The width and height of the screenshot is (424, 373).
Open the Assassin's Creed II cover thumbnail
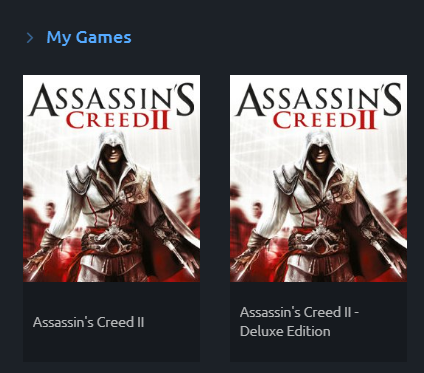point(112,178)
